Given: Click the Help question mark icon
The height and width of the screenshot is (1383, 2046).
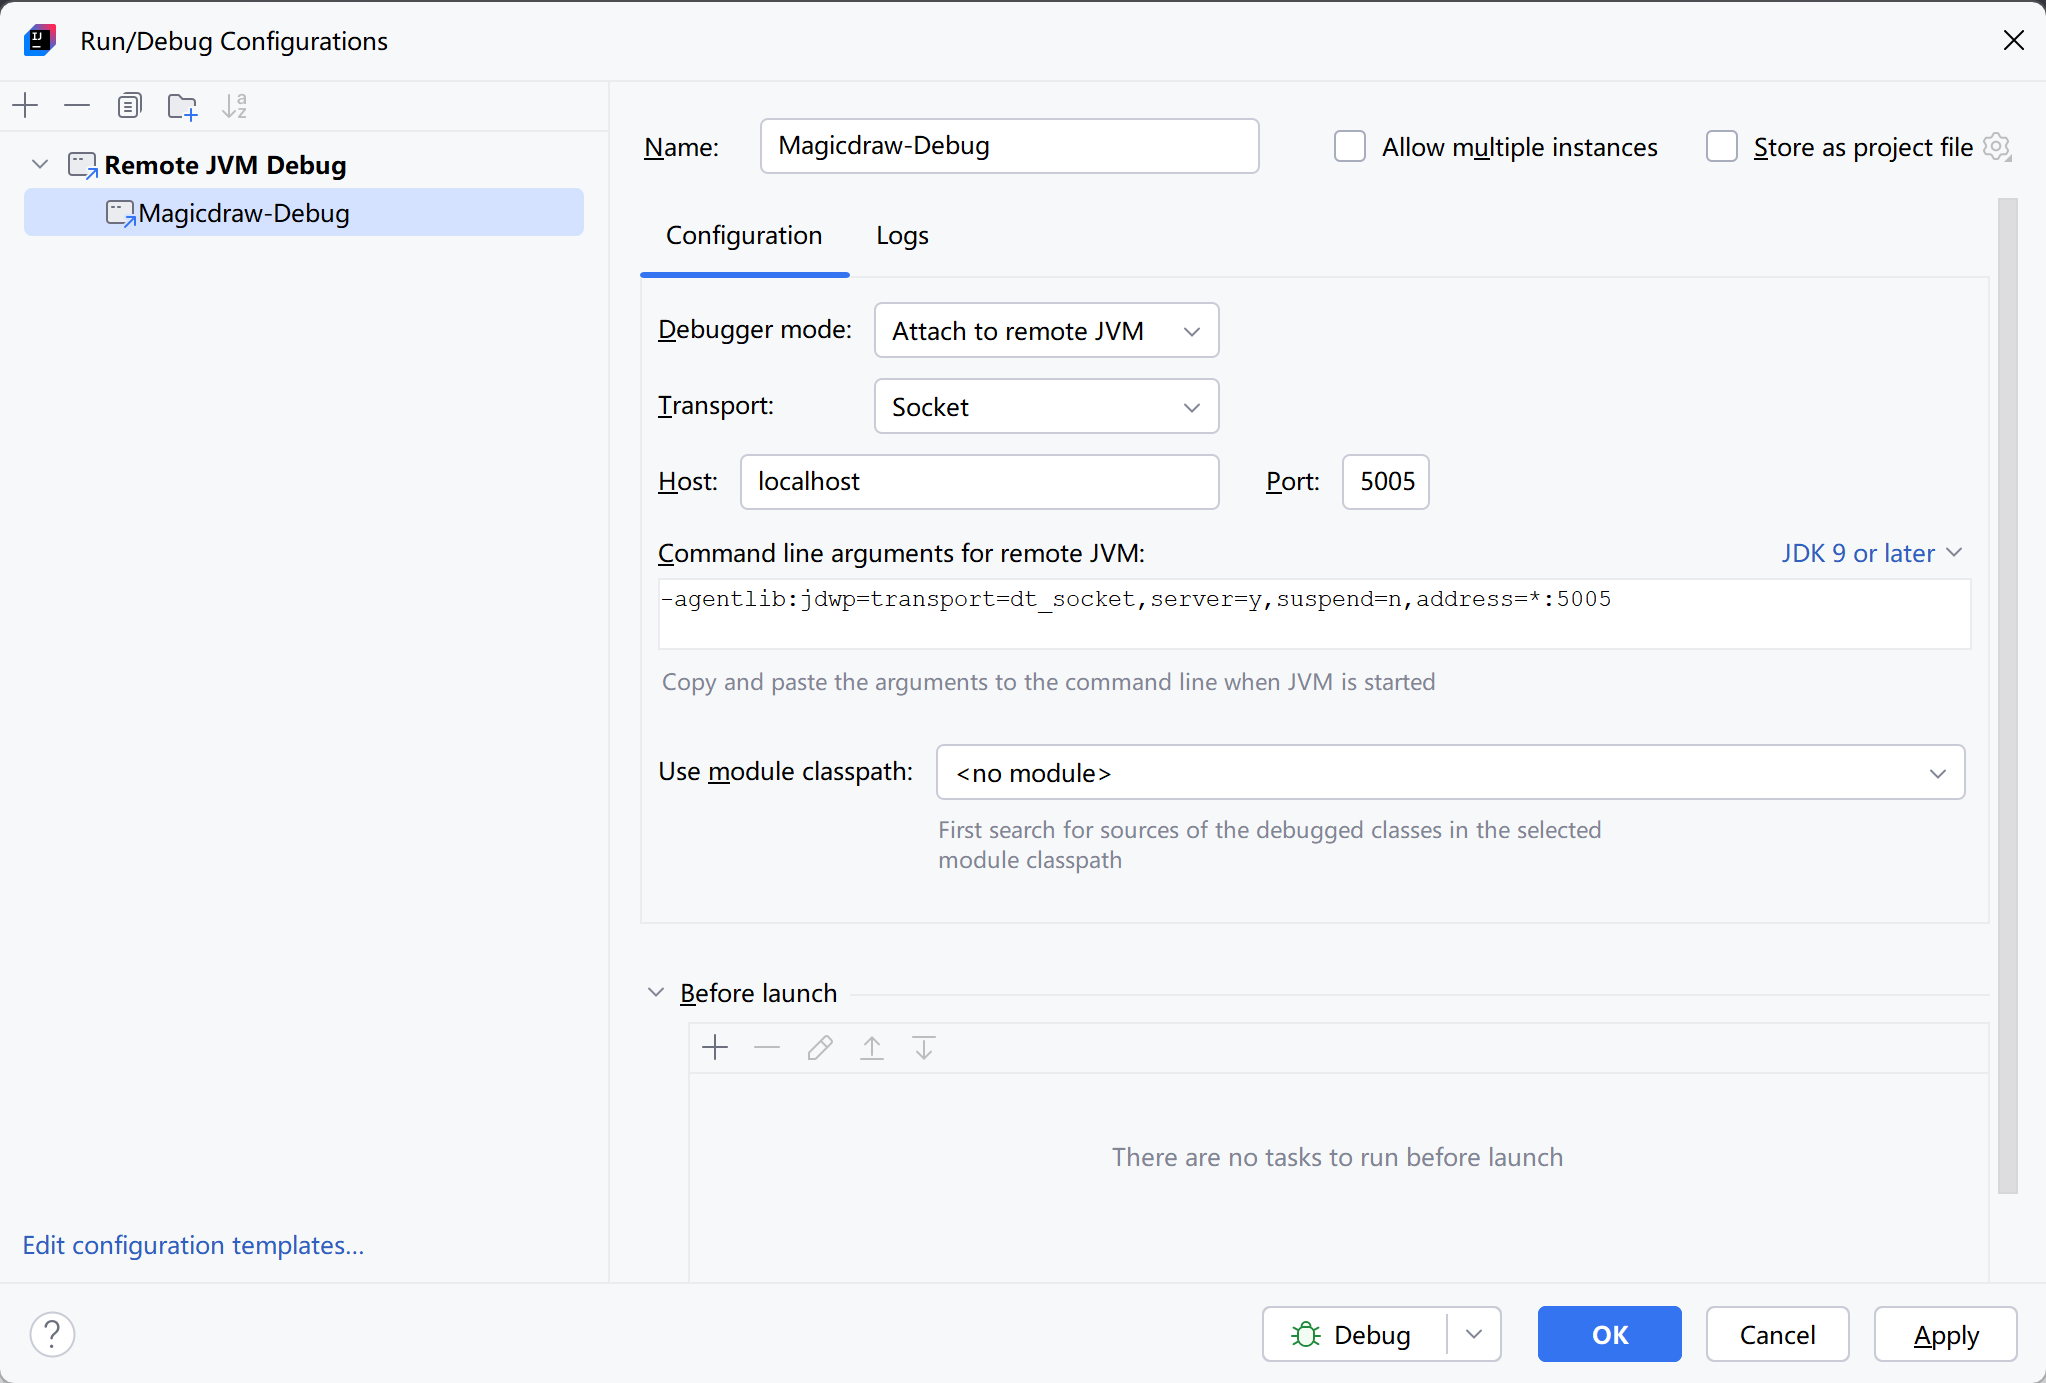Looking at the screenshot, I should [52, 1334].
